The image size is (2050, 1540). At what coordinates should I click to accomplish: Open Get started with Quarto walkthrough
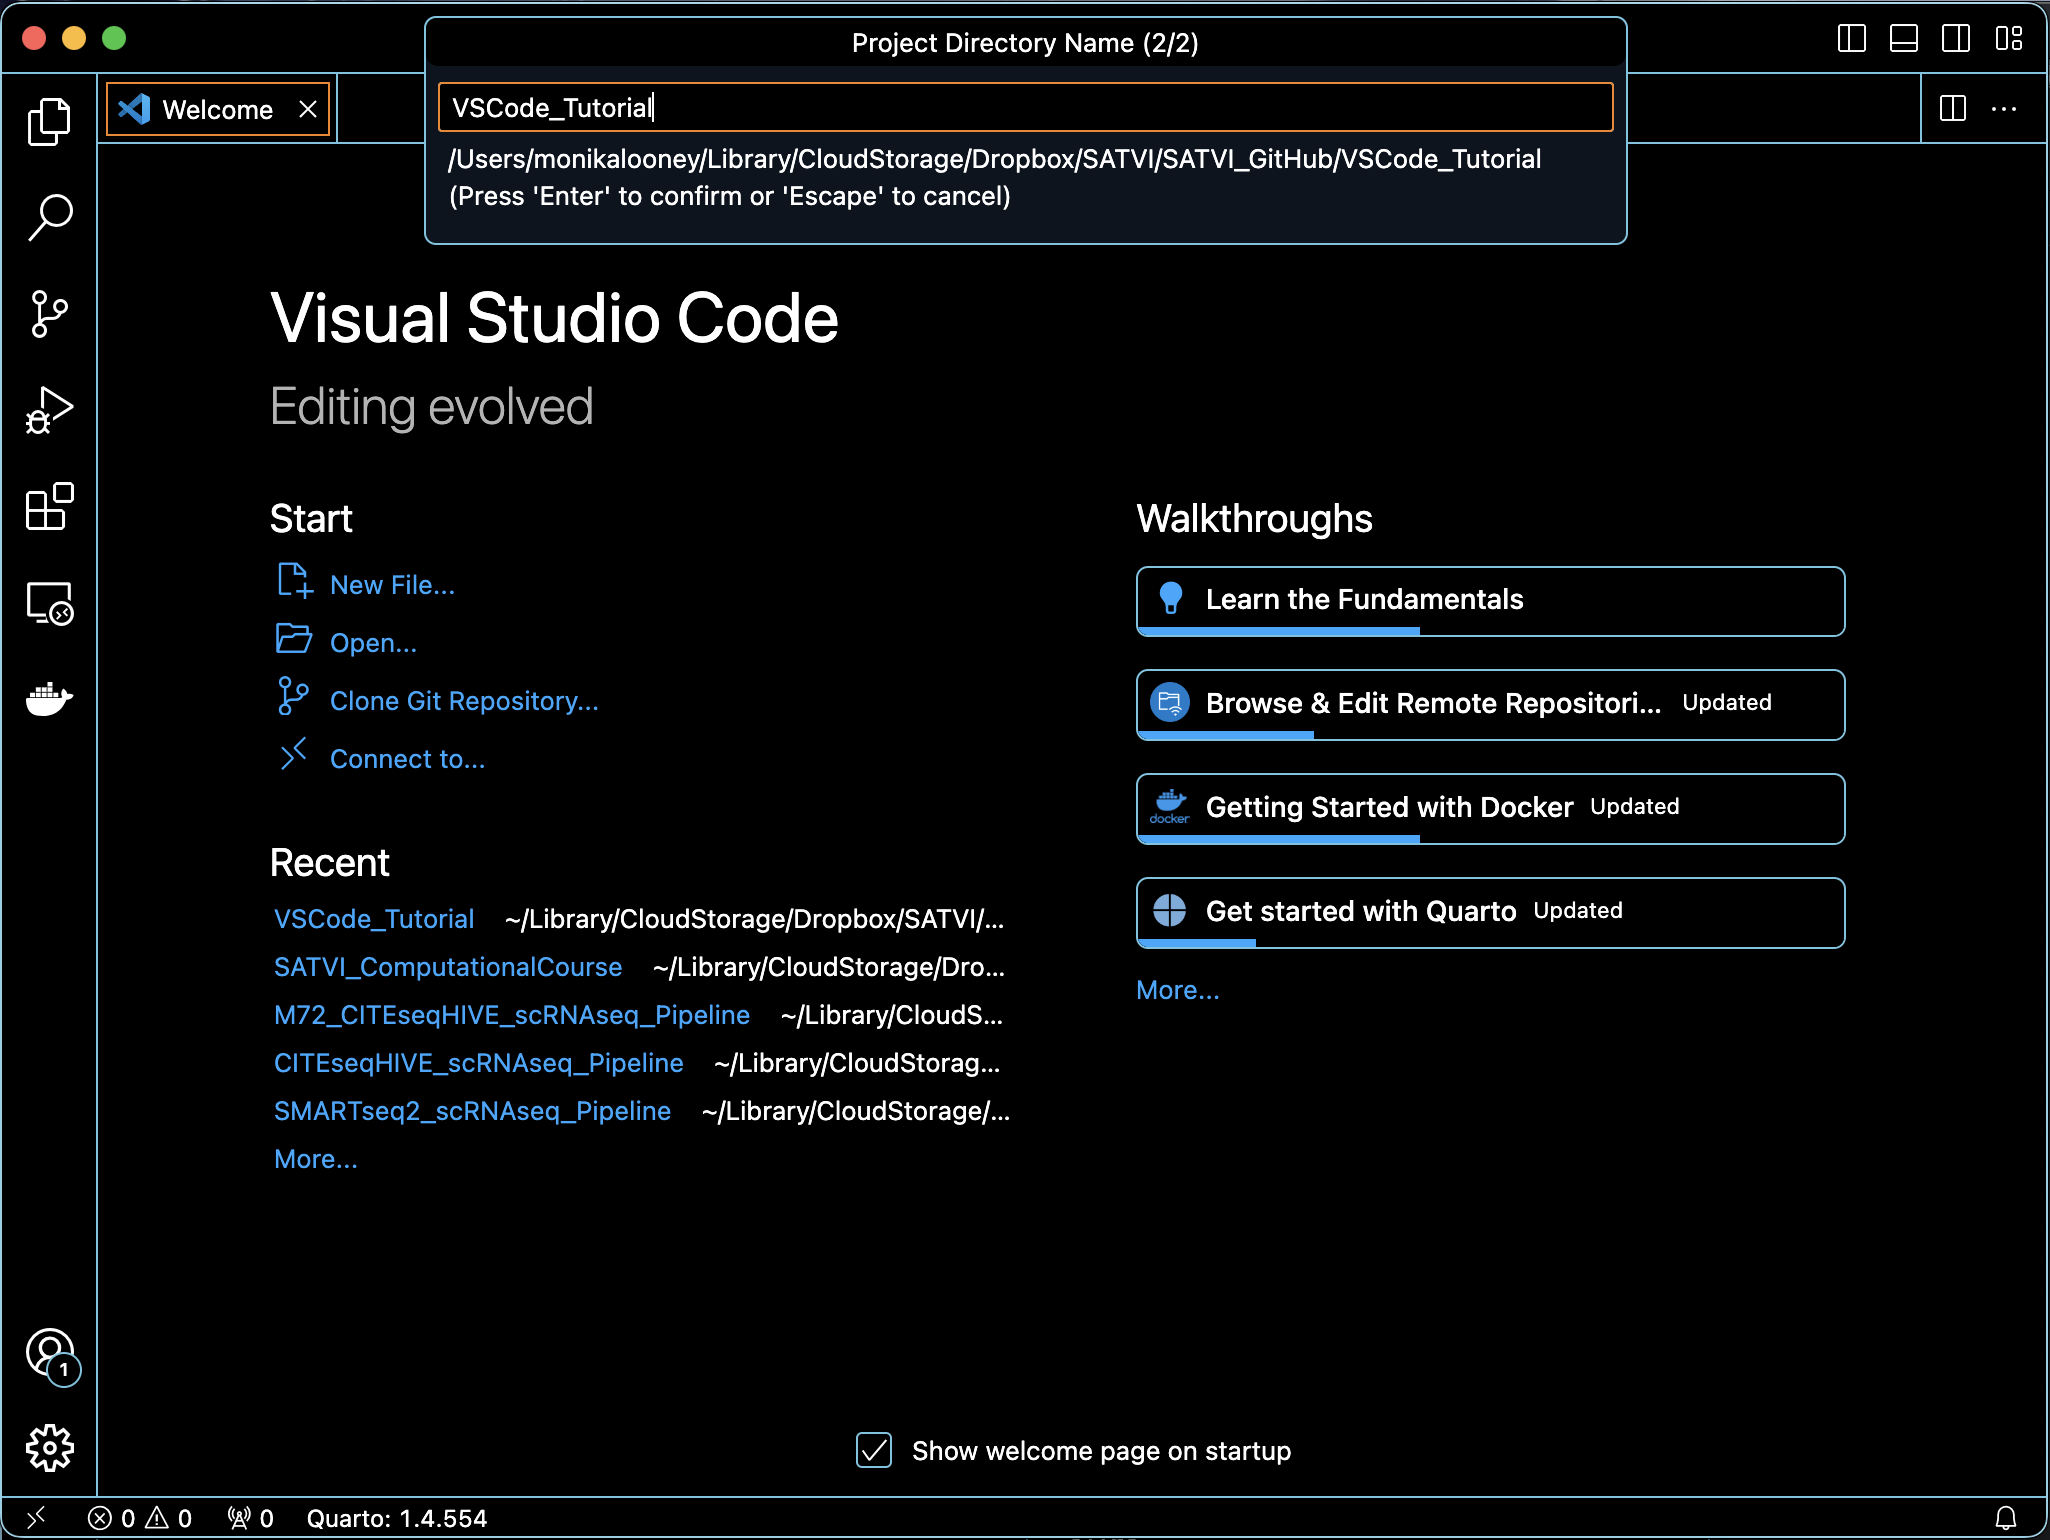click(1490, 913)
